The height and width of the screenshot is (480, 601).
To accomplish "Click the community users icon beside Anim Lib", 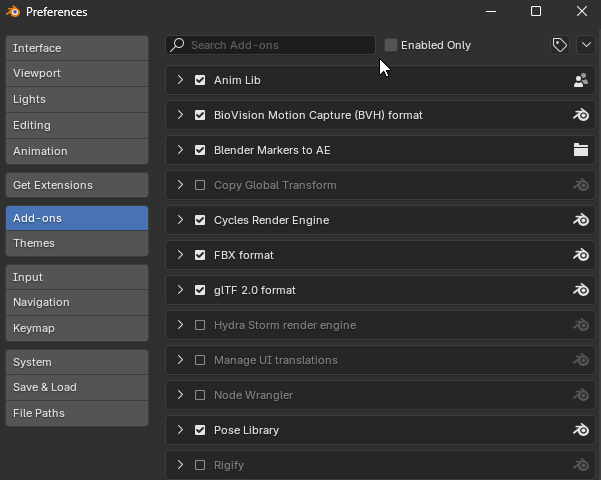I will 580,80.
